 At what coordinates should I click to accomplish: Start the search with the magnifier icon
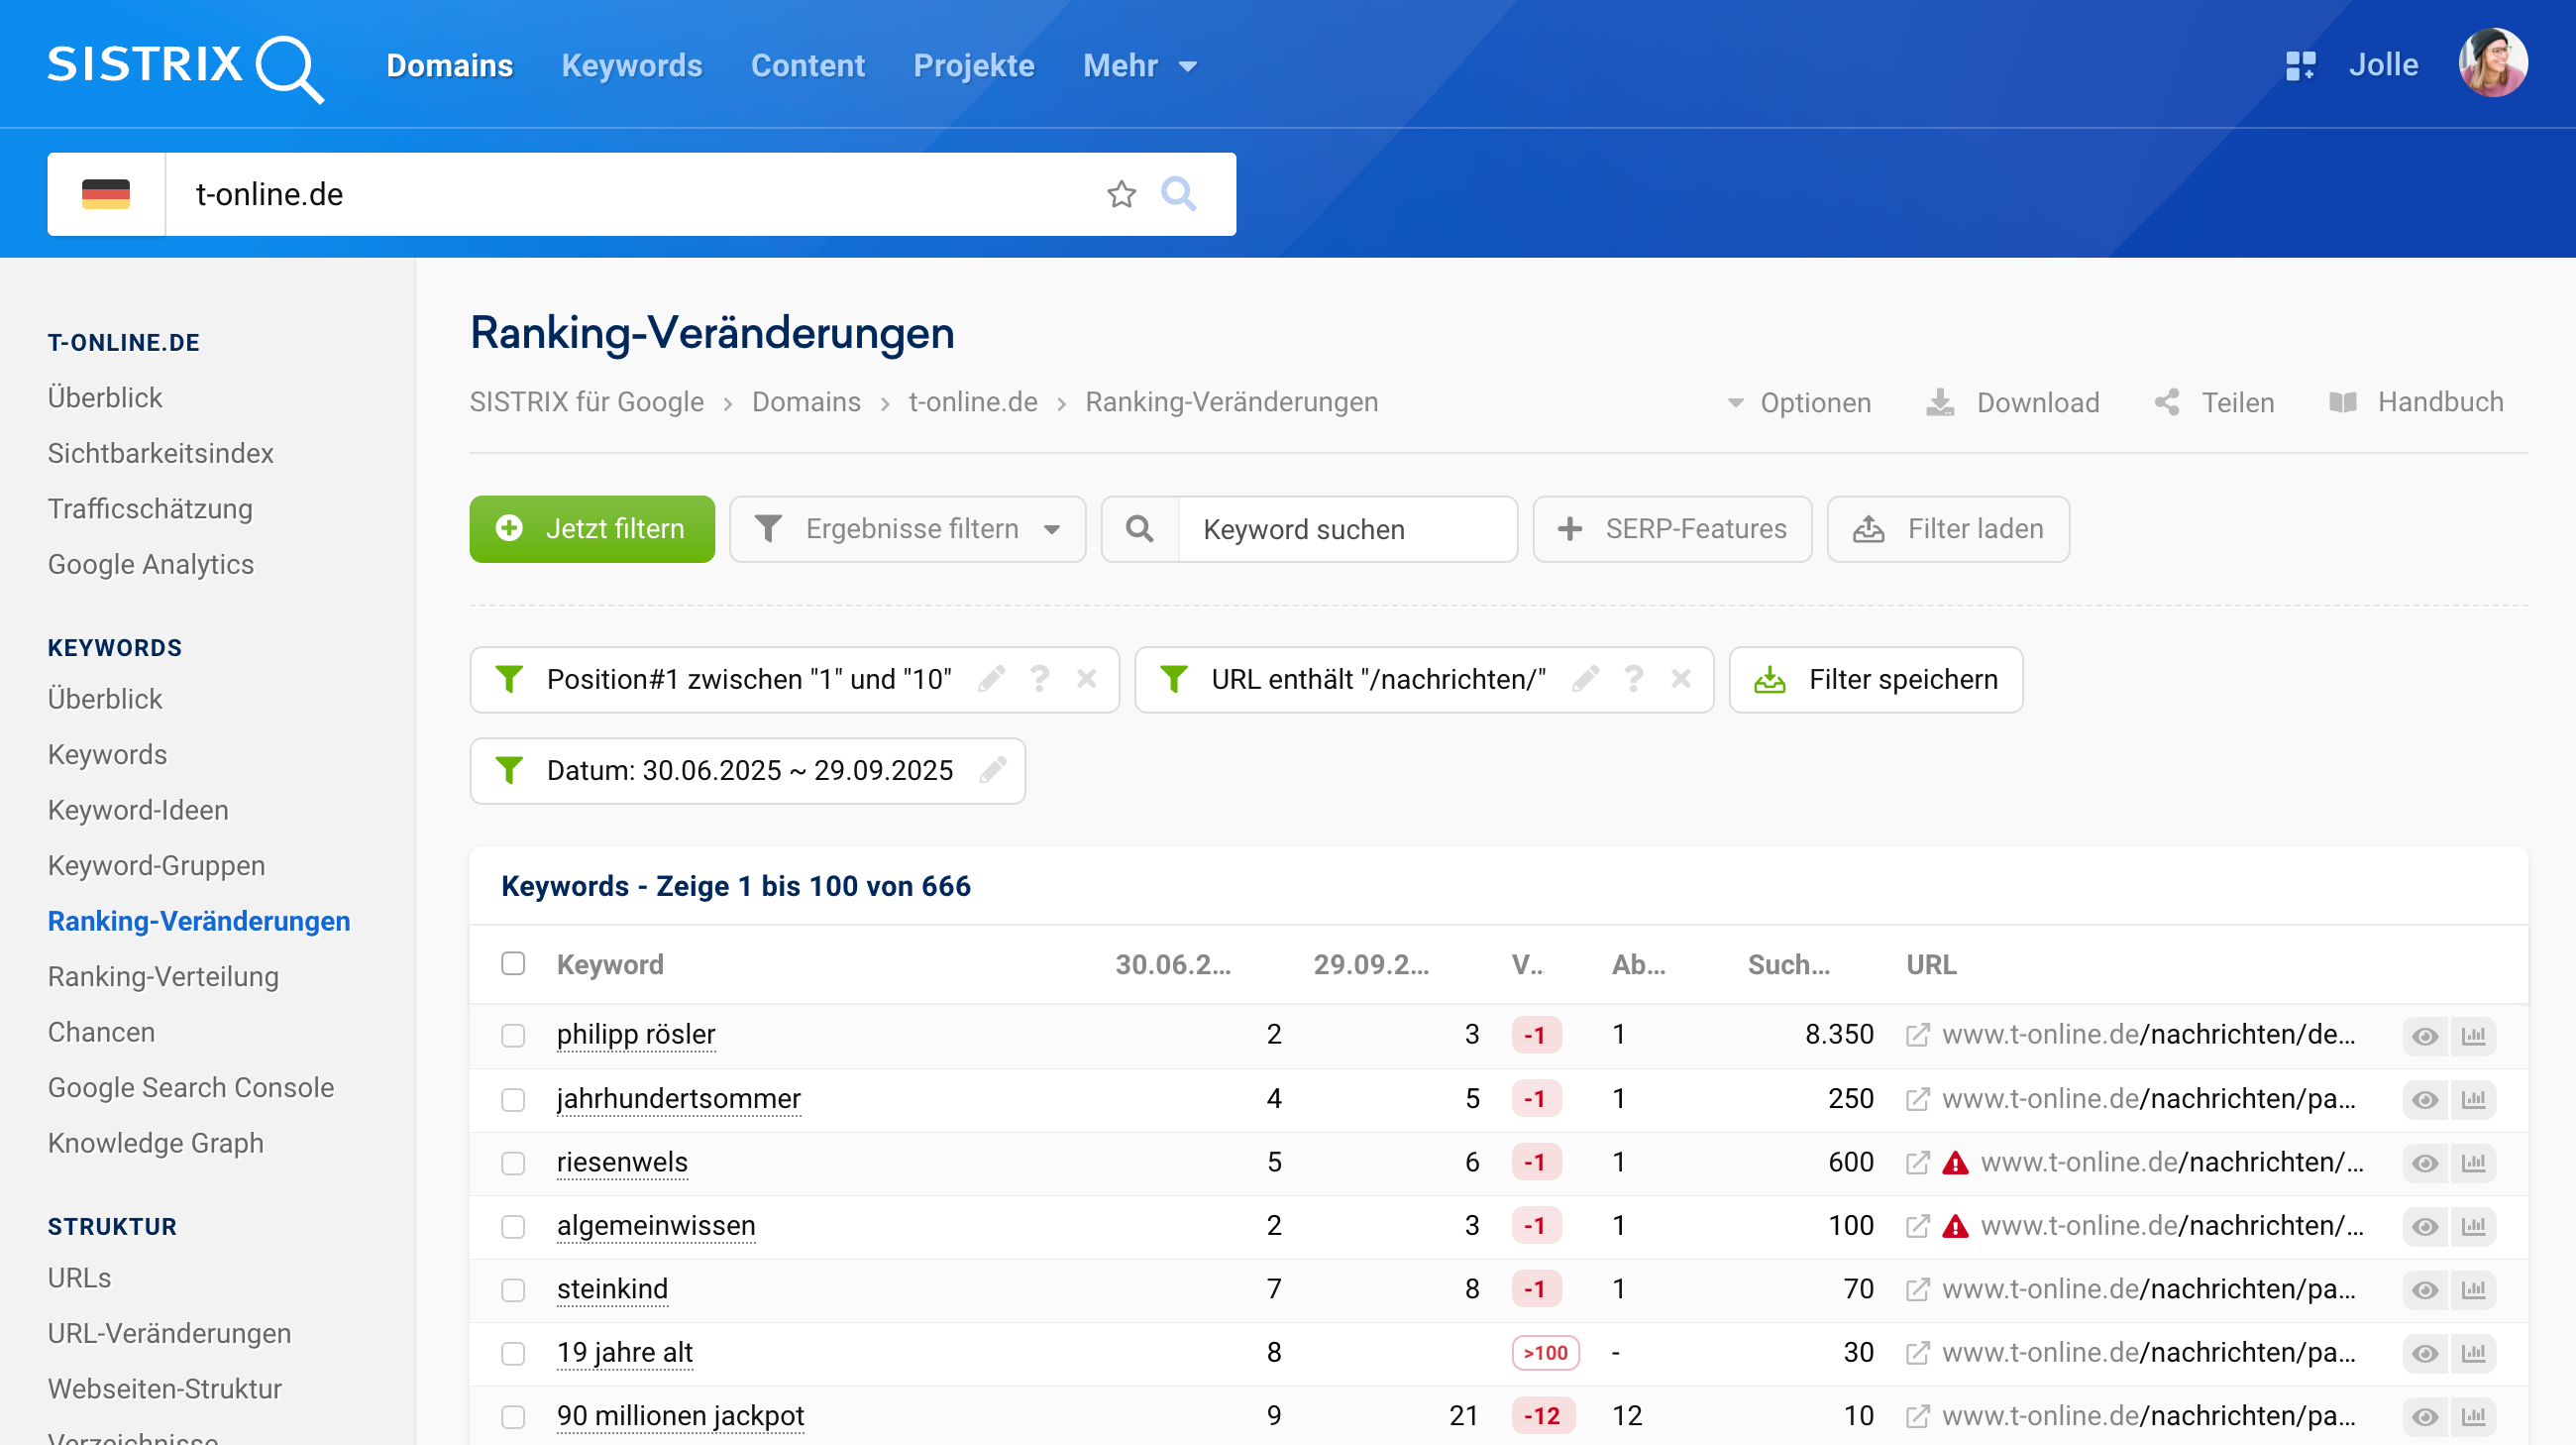pos(1180,194)
